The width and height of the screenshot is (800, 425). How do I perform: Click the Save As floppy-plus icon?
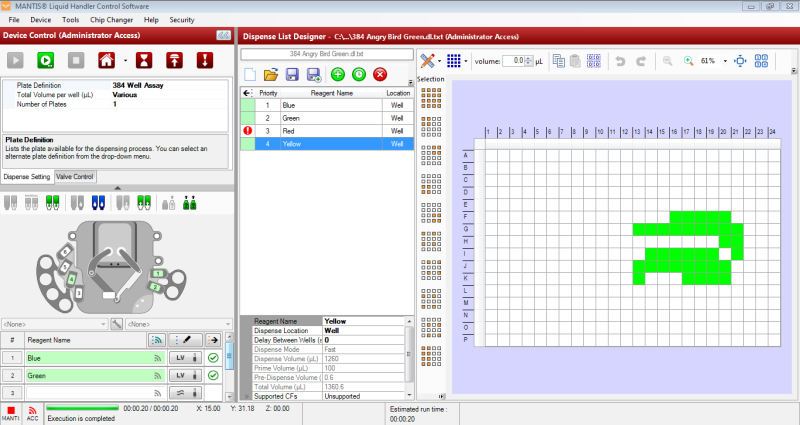[x=313, y=75]
